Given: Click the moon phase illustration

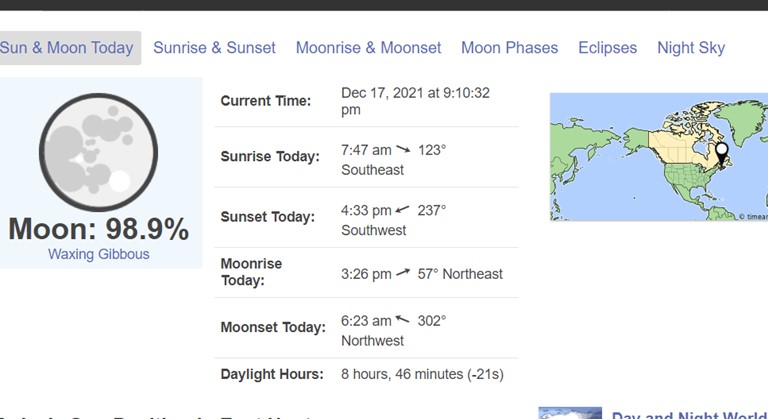Looking at the screenshot, I should click(x=98, y=152).
